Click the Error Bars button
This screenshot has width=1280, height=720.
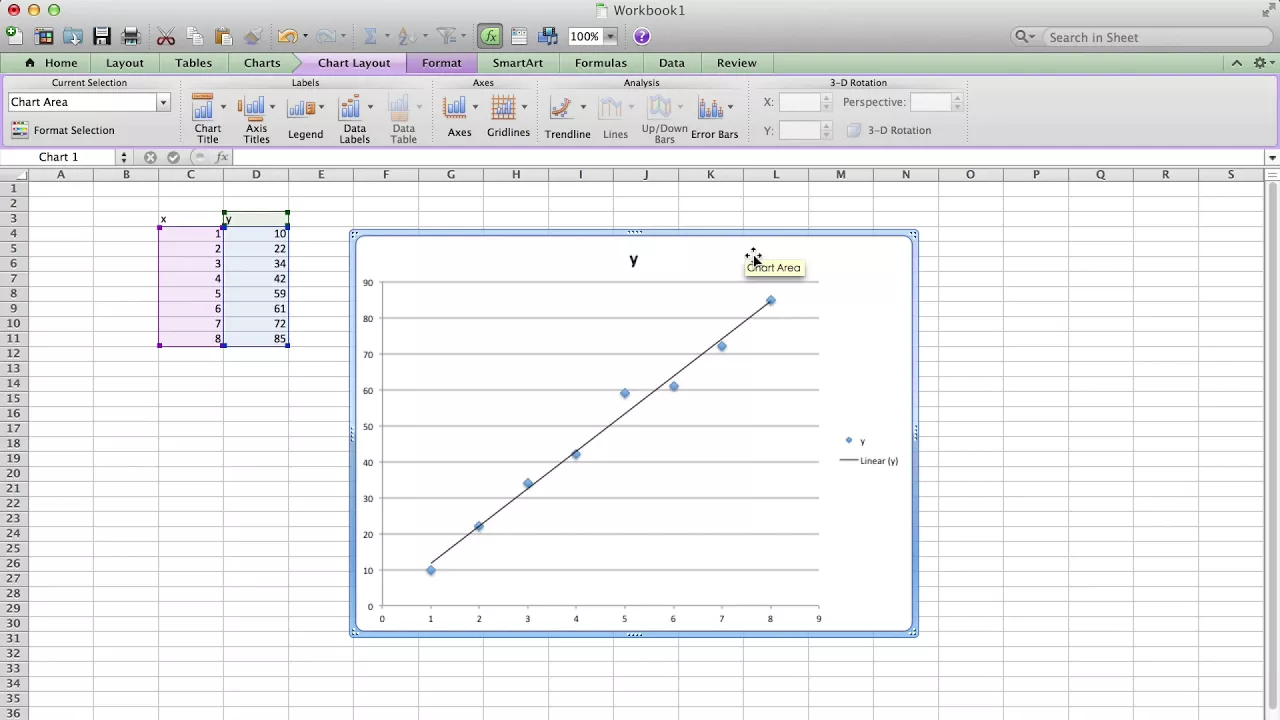(x=714, y=118)
